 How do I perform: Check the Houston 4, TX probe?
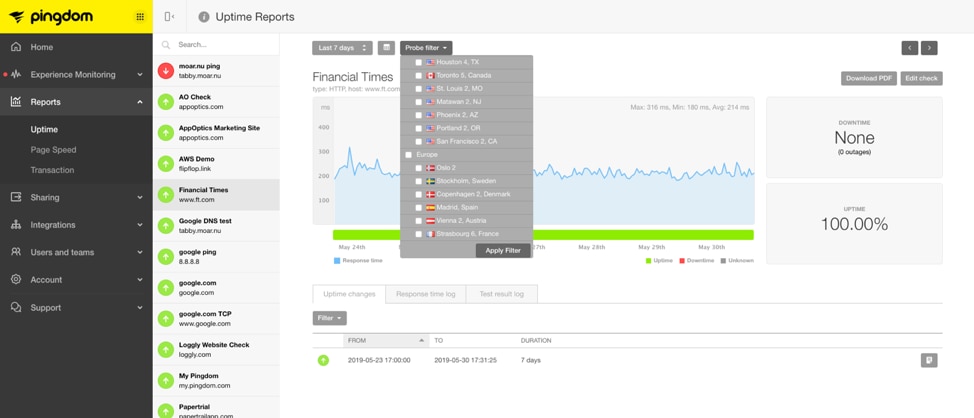pos(419,62)
